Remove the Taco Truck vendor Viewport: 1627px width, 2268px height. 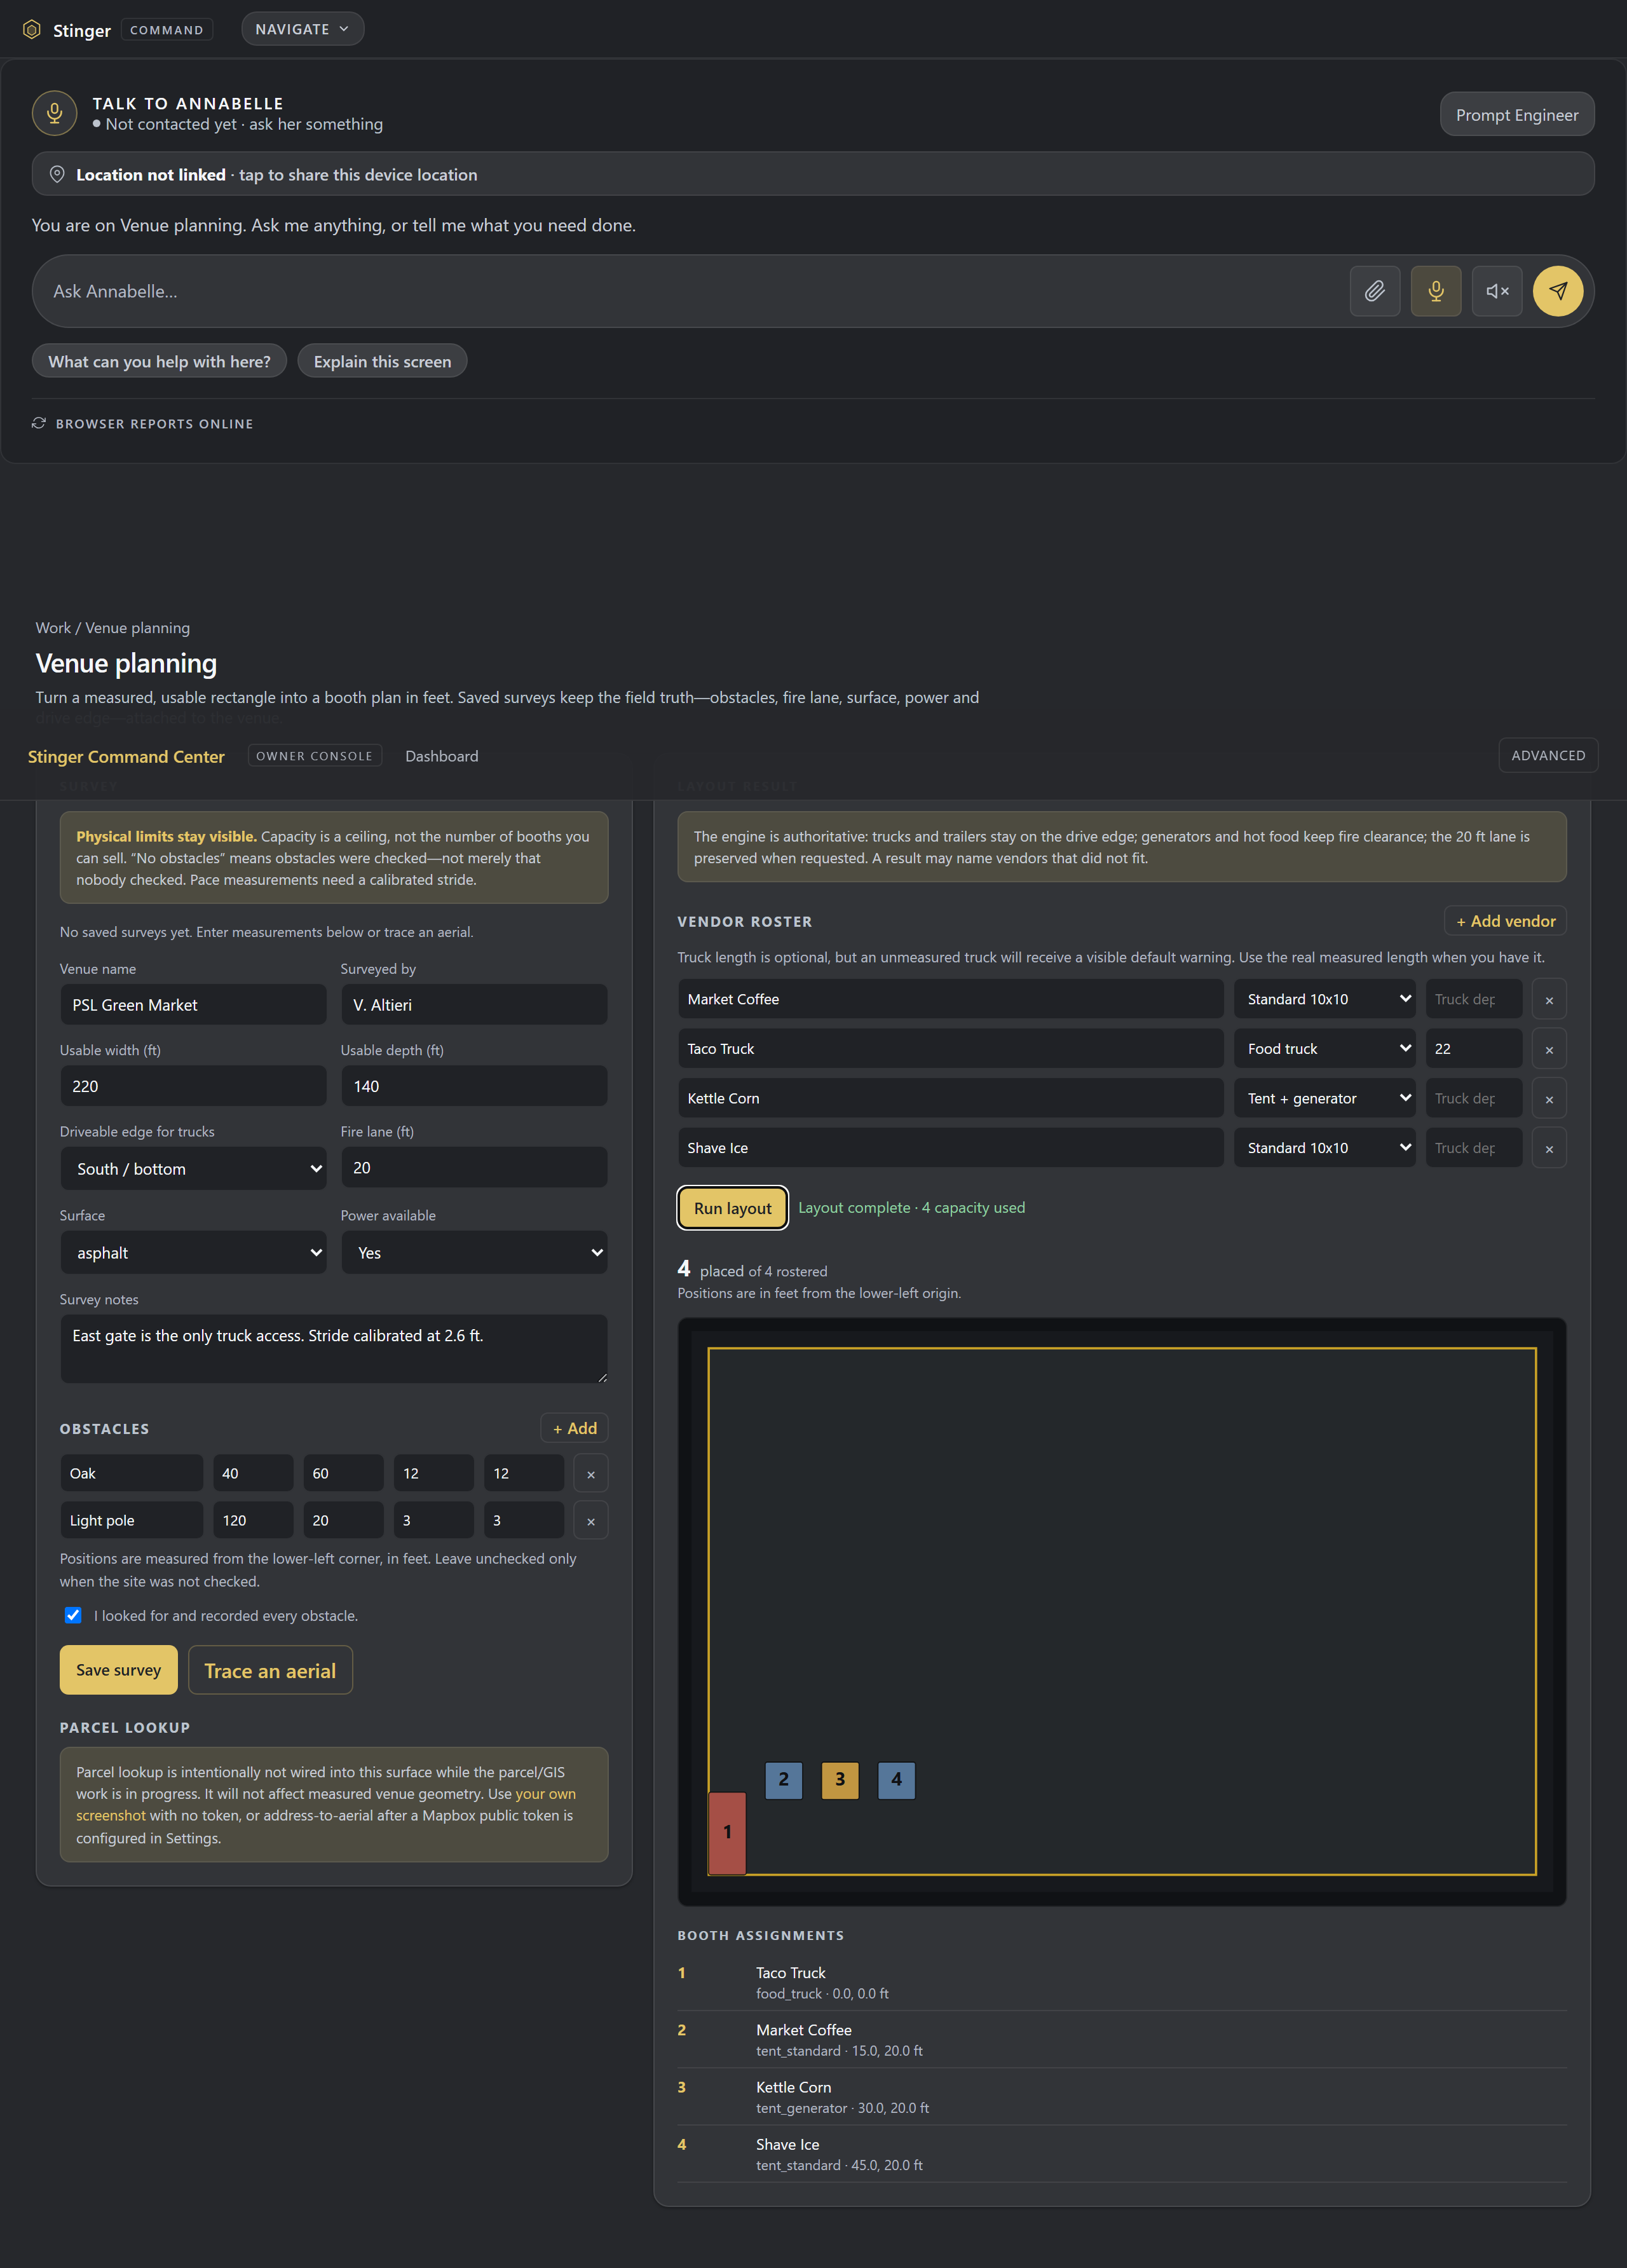[1549, 1048]
